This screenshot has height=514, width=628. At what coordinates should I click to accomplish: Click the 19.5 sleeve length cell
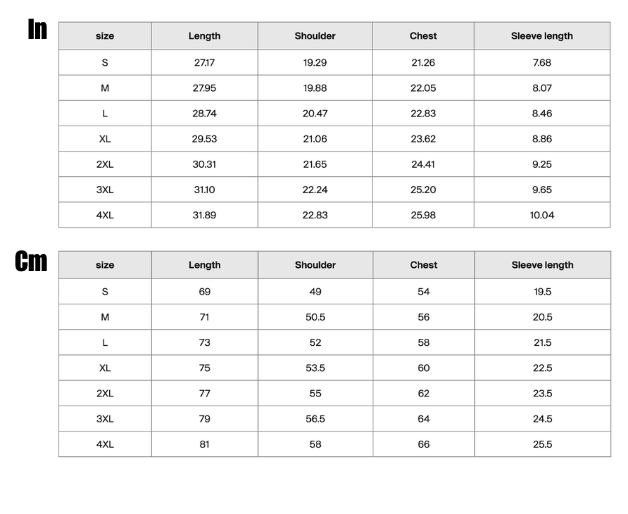(542, 292)
